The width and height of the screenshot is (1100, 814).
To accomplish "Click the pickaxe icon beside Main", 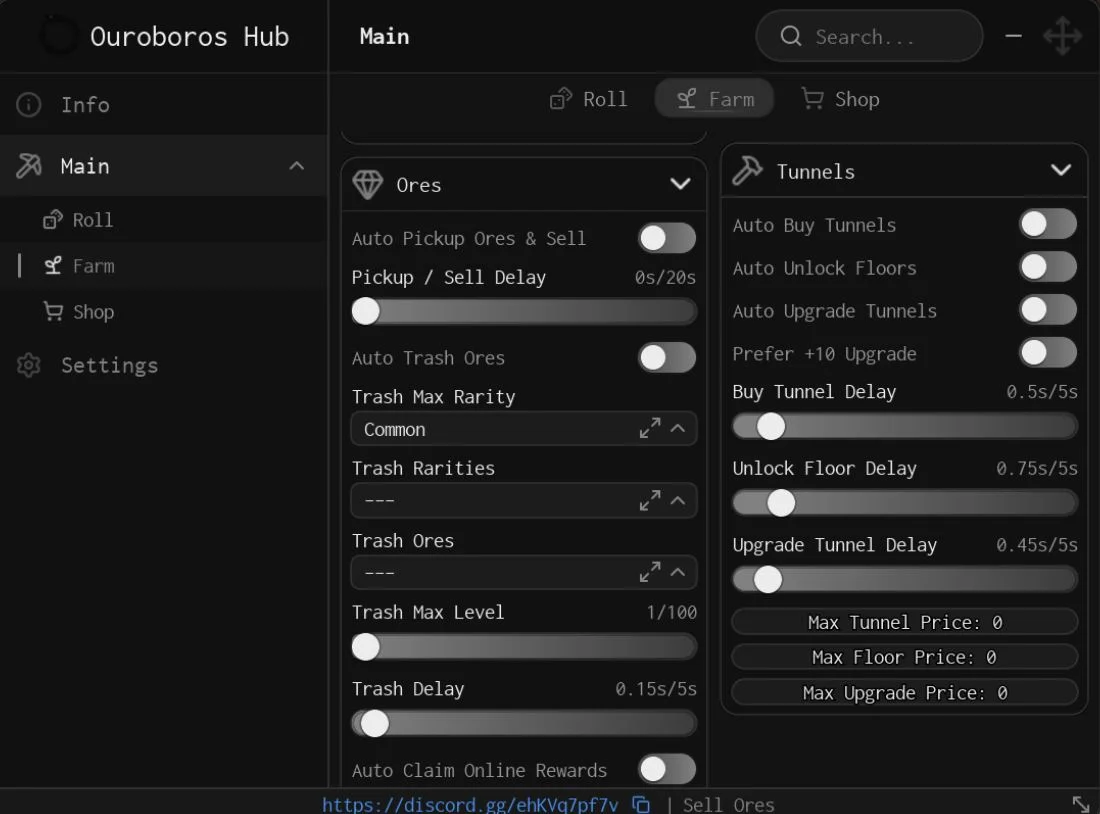I will click(x=29, y=166).
